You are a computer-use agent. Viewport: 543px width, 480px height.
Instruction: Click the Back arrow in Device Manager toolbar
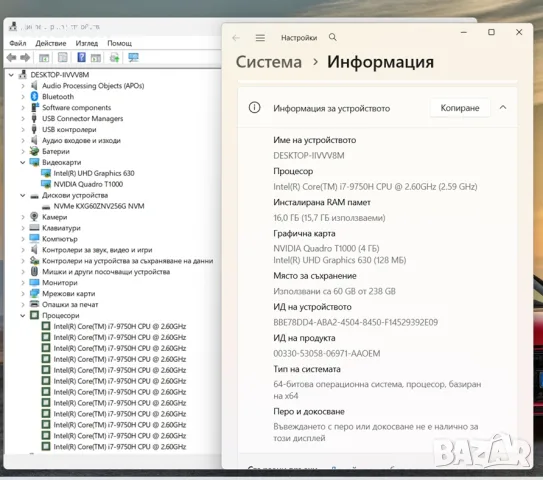[x=11, y=57]
